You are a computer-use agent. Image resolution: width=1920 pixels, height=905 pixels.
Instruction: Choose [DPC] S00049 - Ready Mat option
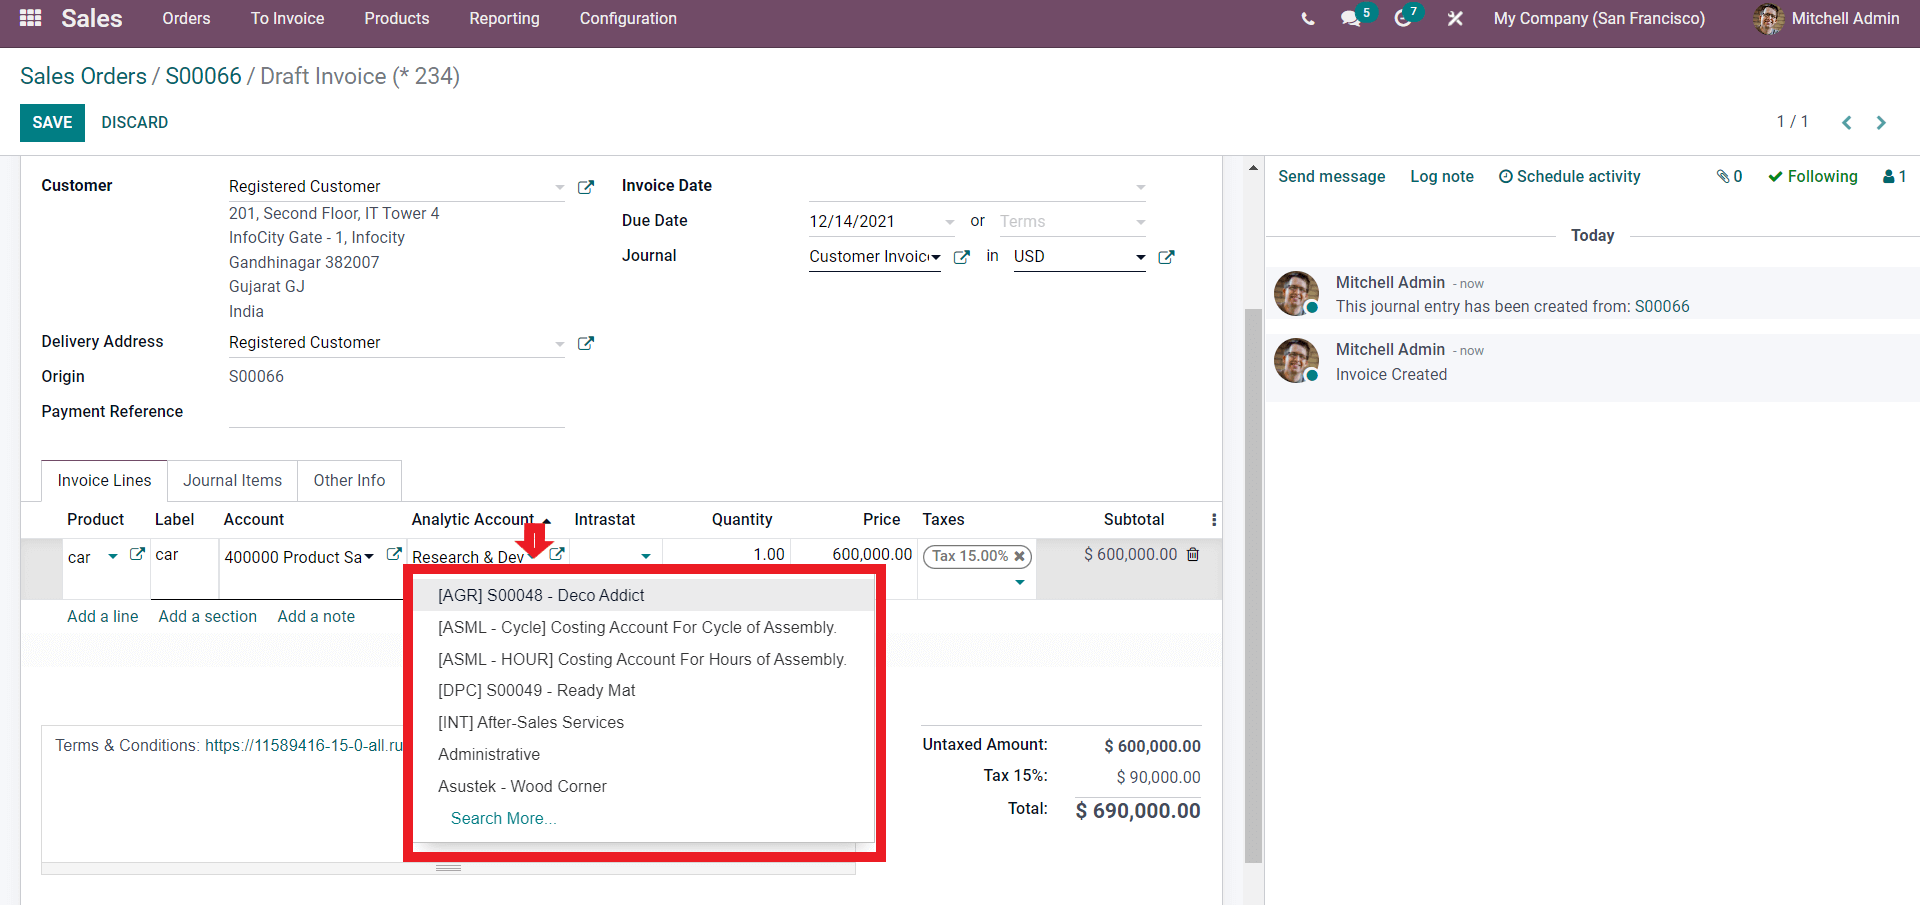[644, 691]
